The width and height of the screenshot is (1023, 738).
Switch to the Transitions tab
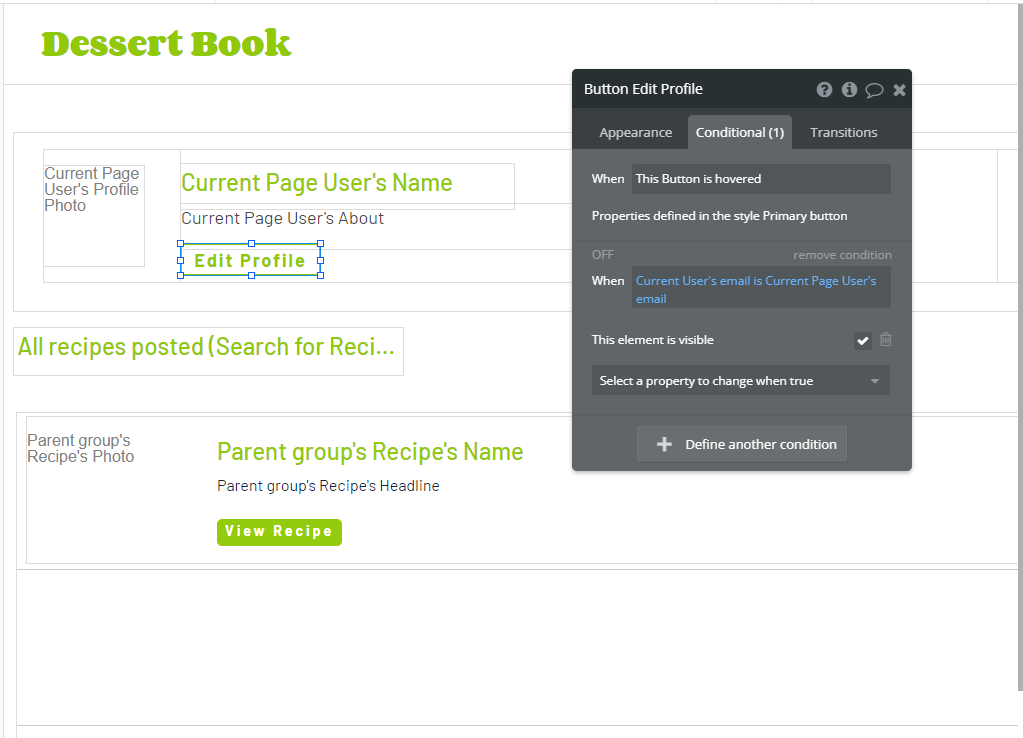point(844,132)
